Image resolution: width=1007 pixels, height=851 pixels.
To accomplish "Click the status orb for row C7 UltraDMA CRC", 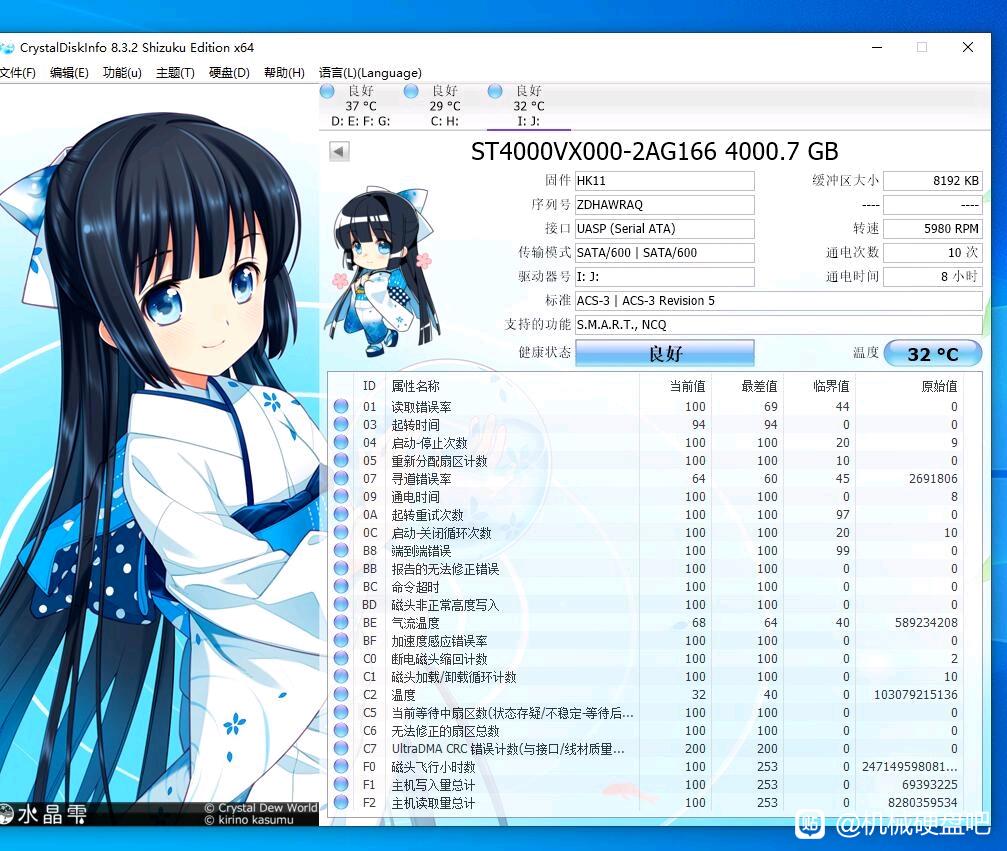I will (x=341, y=748).
